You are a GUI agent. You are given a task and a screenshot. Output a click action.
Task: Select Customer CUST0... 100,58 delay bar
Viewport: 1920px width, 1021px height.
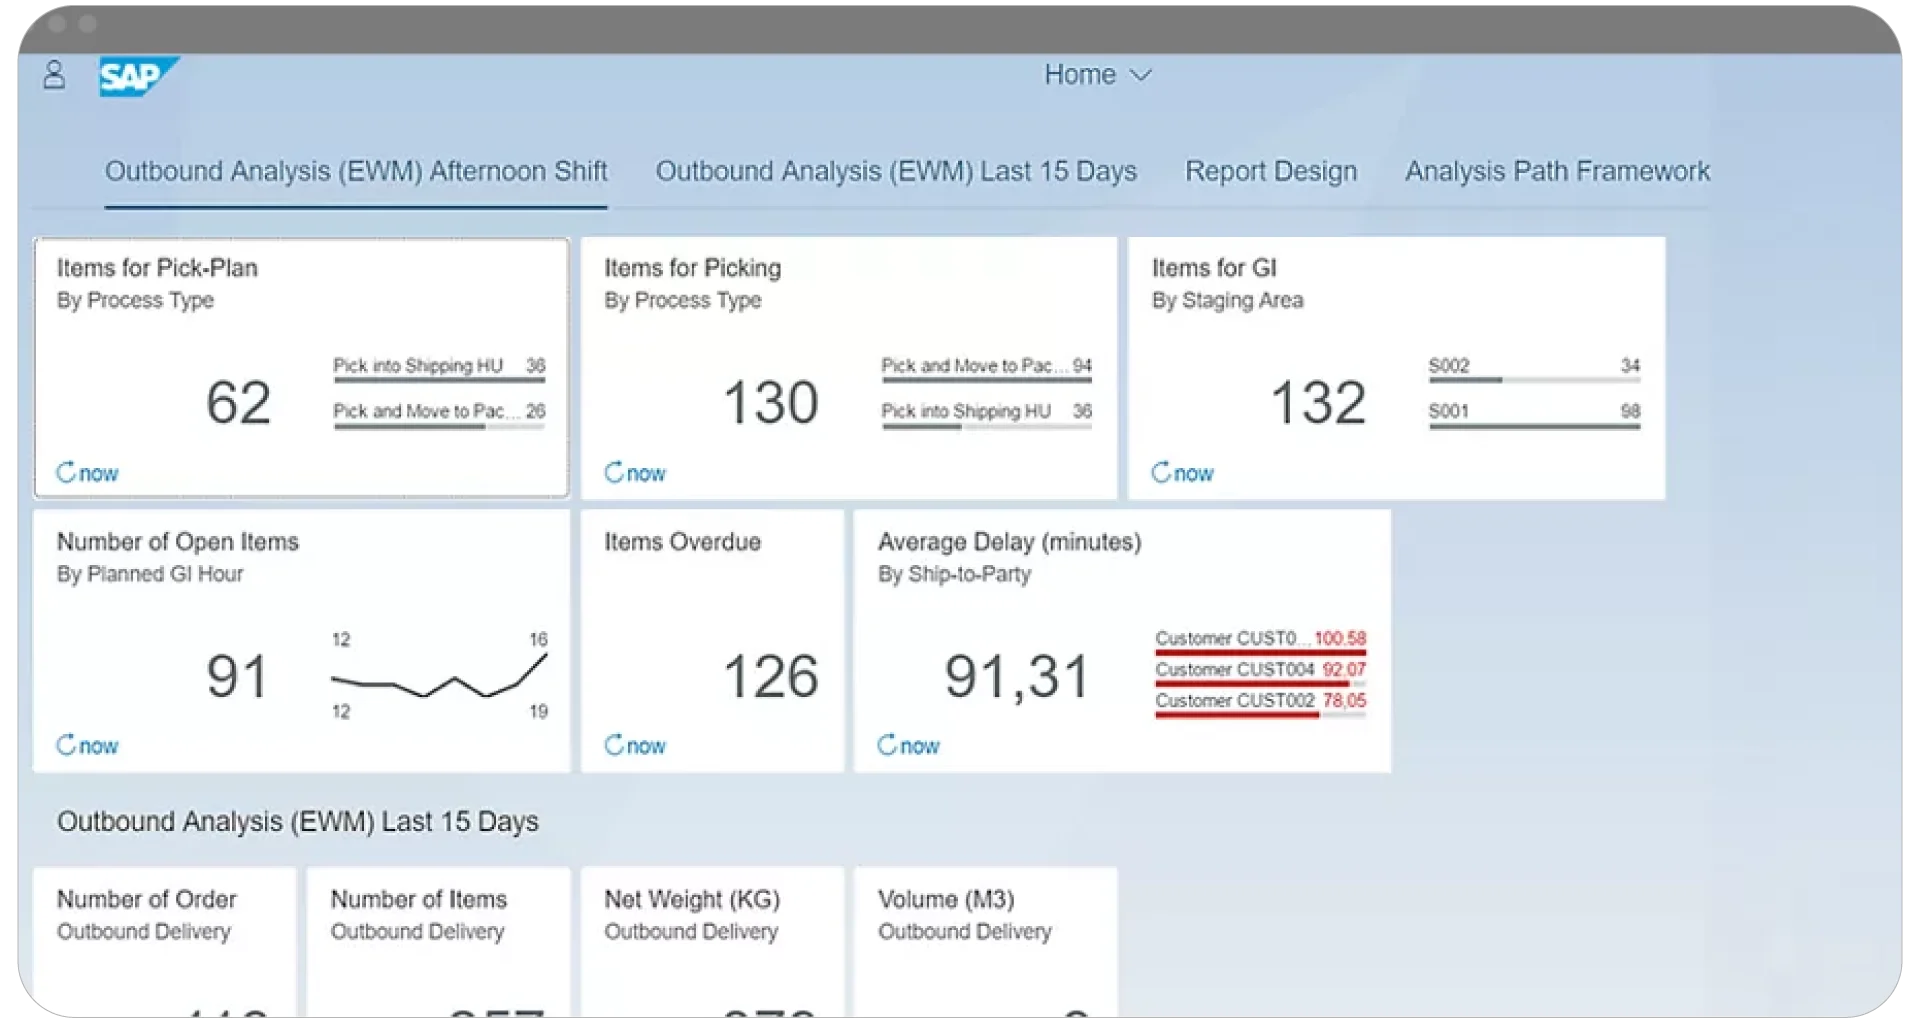[1260, 641]
